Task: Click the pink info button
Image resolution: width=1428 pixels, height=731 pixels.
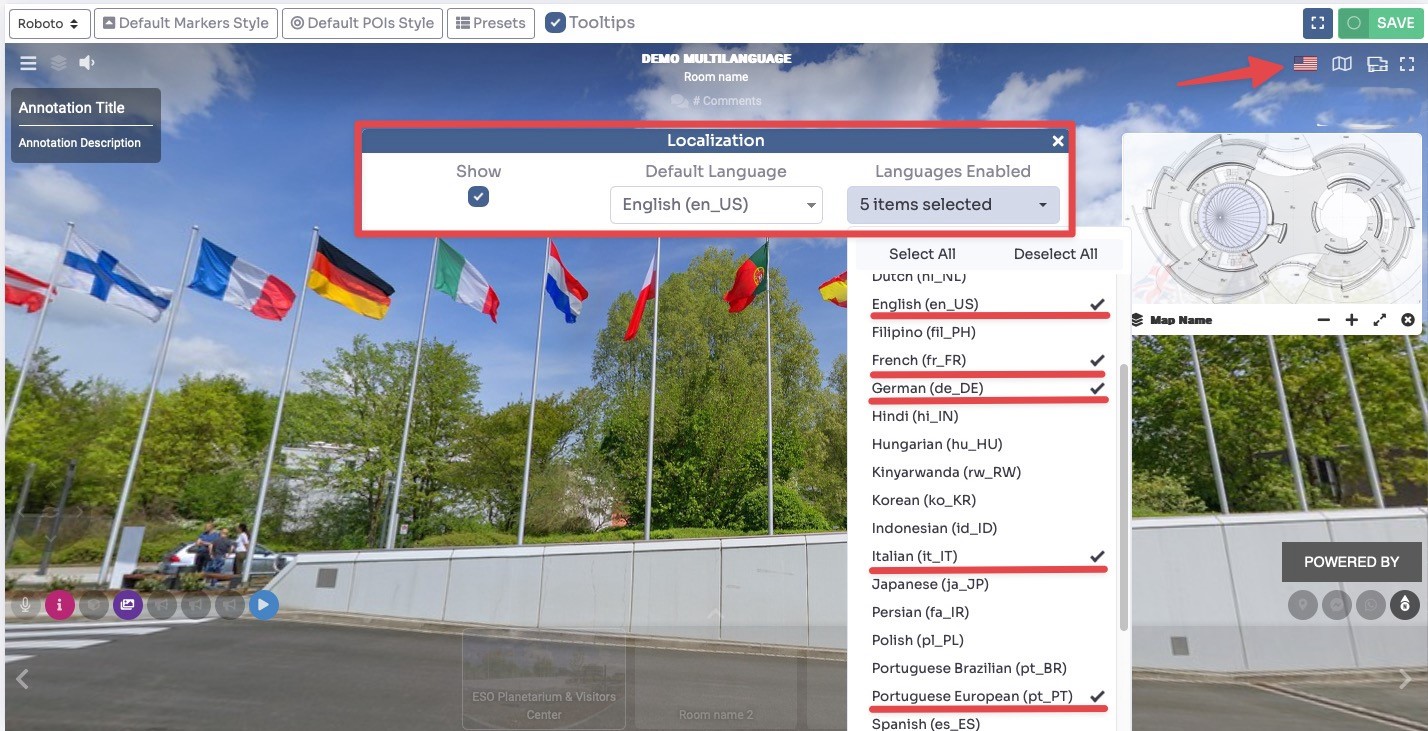Action: pos(60,604)
